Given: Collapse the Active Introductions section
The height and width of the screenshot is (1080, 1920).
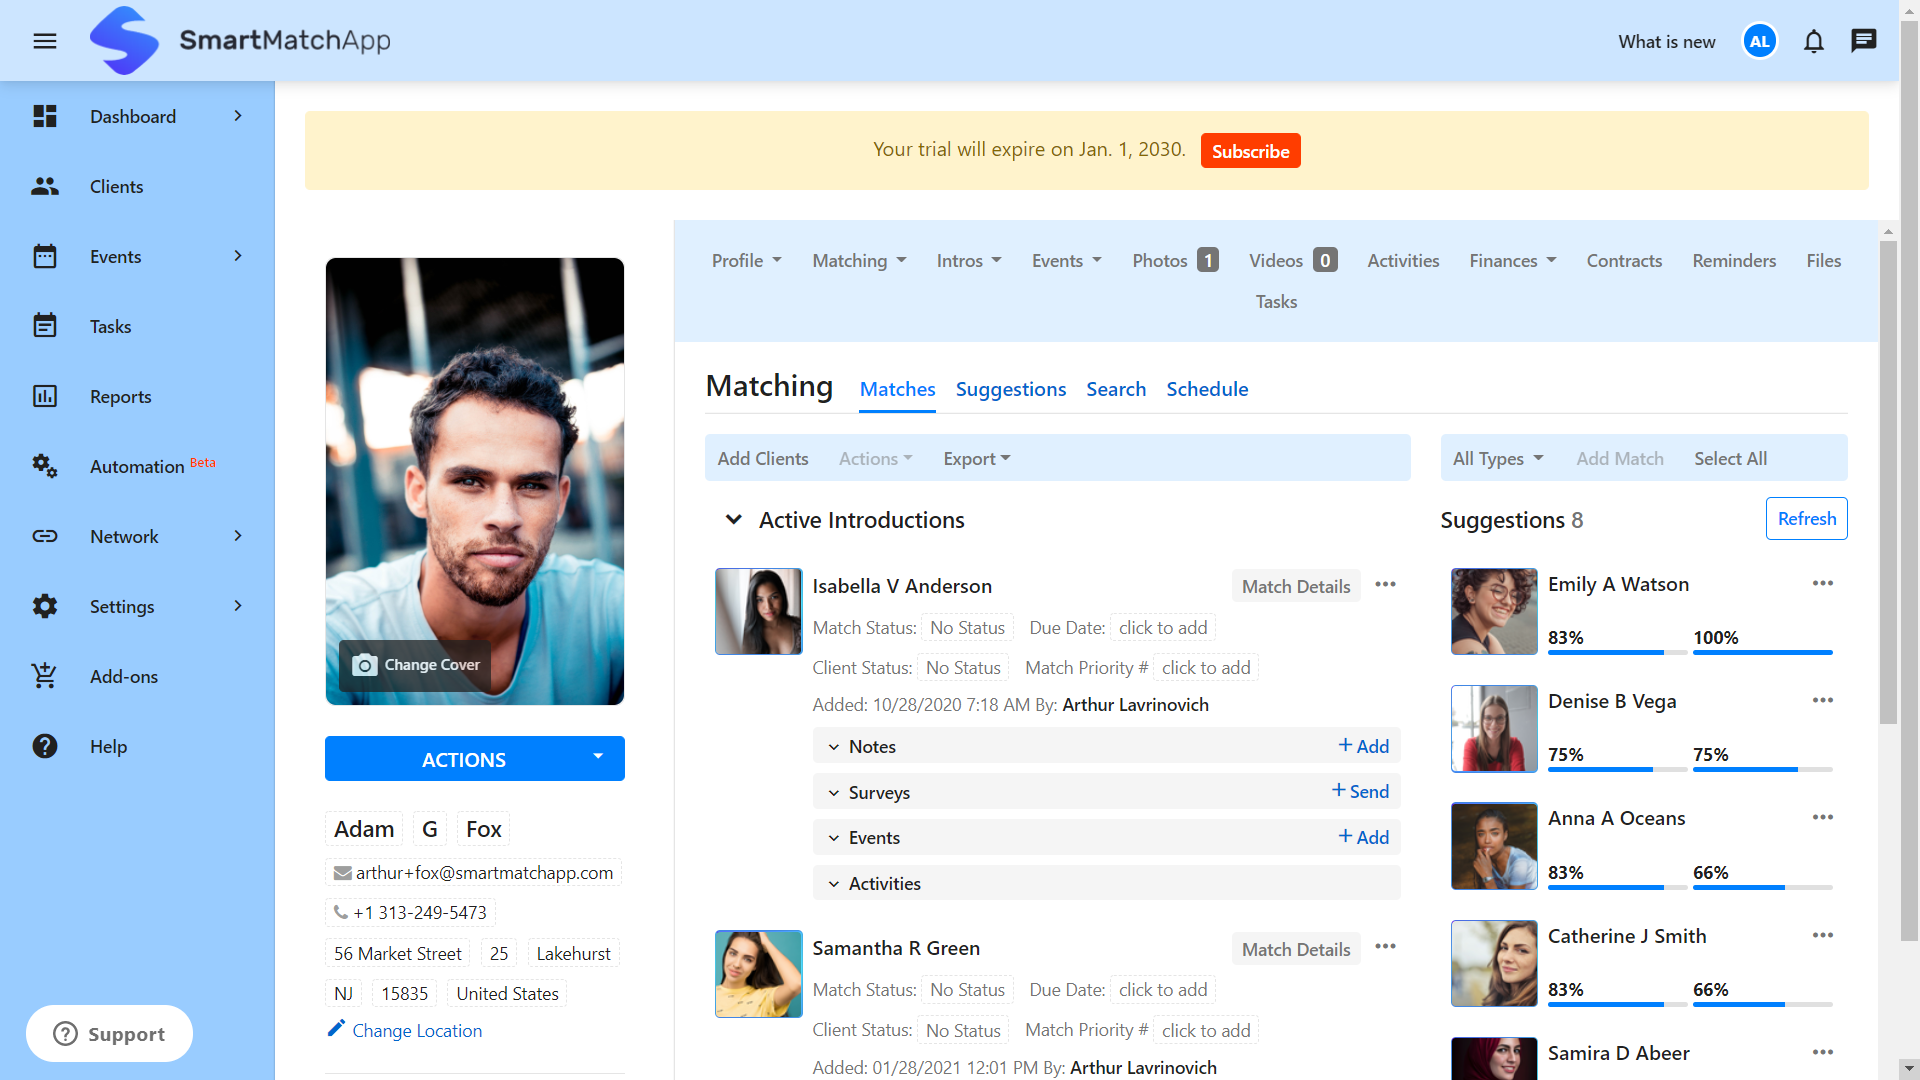Looking at the screenshot, I should pyautogui.click(x=733, y=519).
